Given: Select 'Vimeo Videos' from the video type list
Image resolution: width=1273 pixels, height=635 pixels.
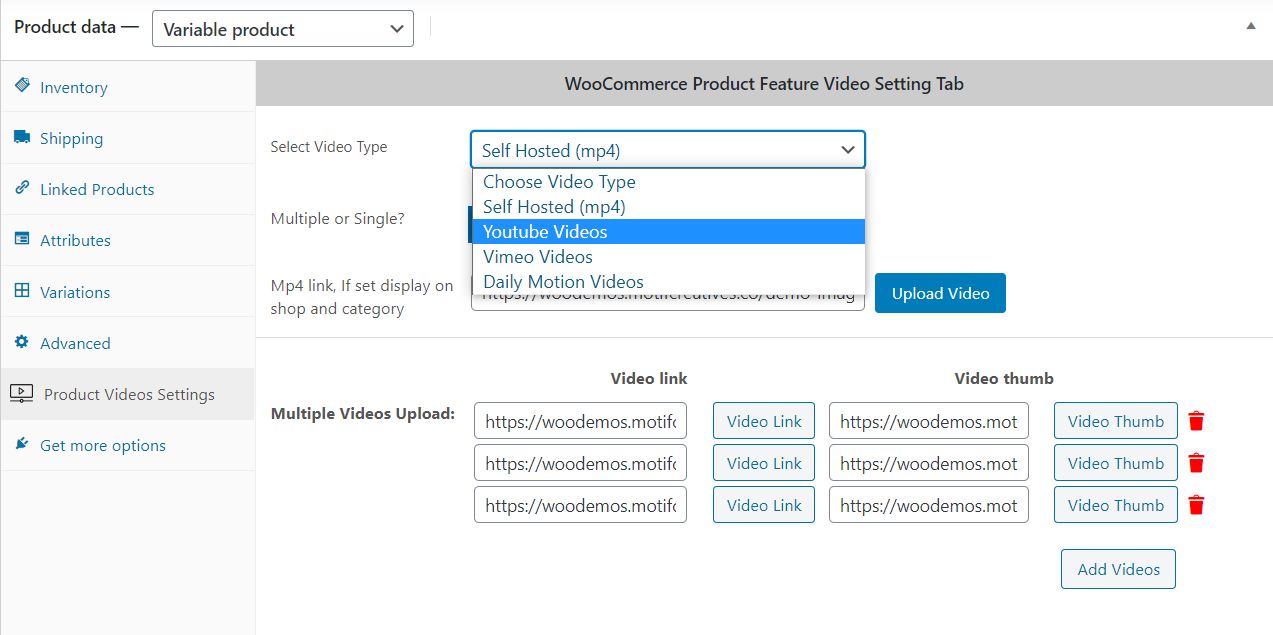Looking at the screenshot, I should 537,256.
